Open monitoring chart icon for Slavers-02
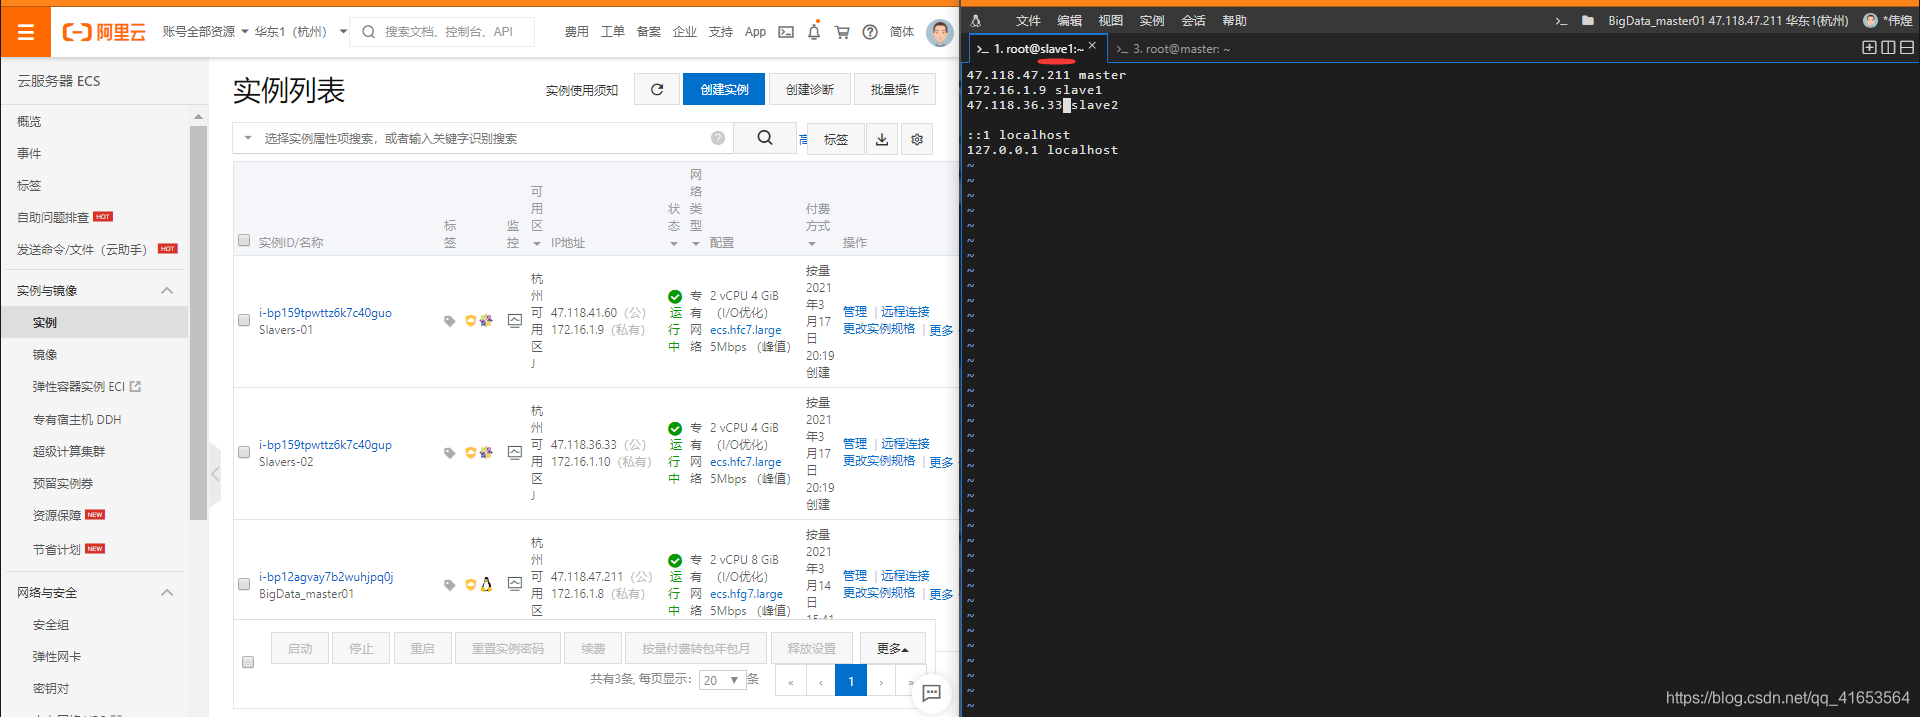Image resolution: width=1920 pixels, height=717 pixels. (x=515, y=453)
